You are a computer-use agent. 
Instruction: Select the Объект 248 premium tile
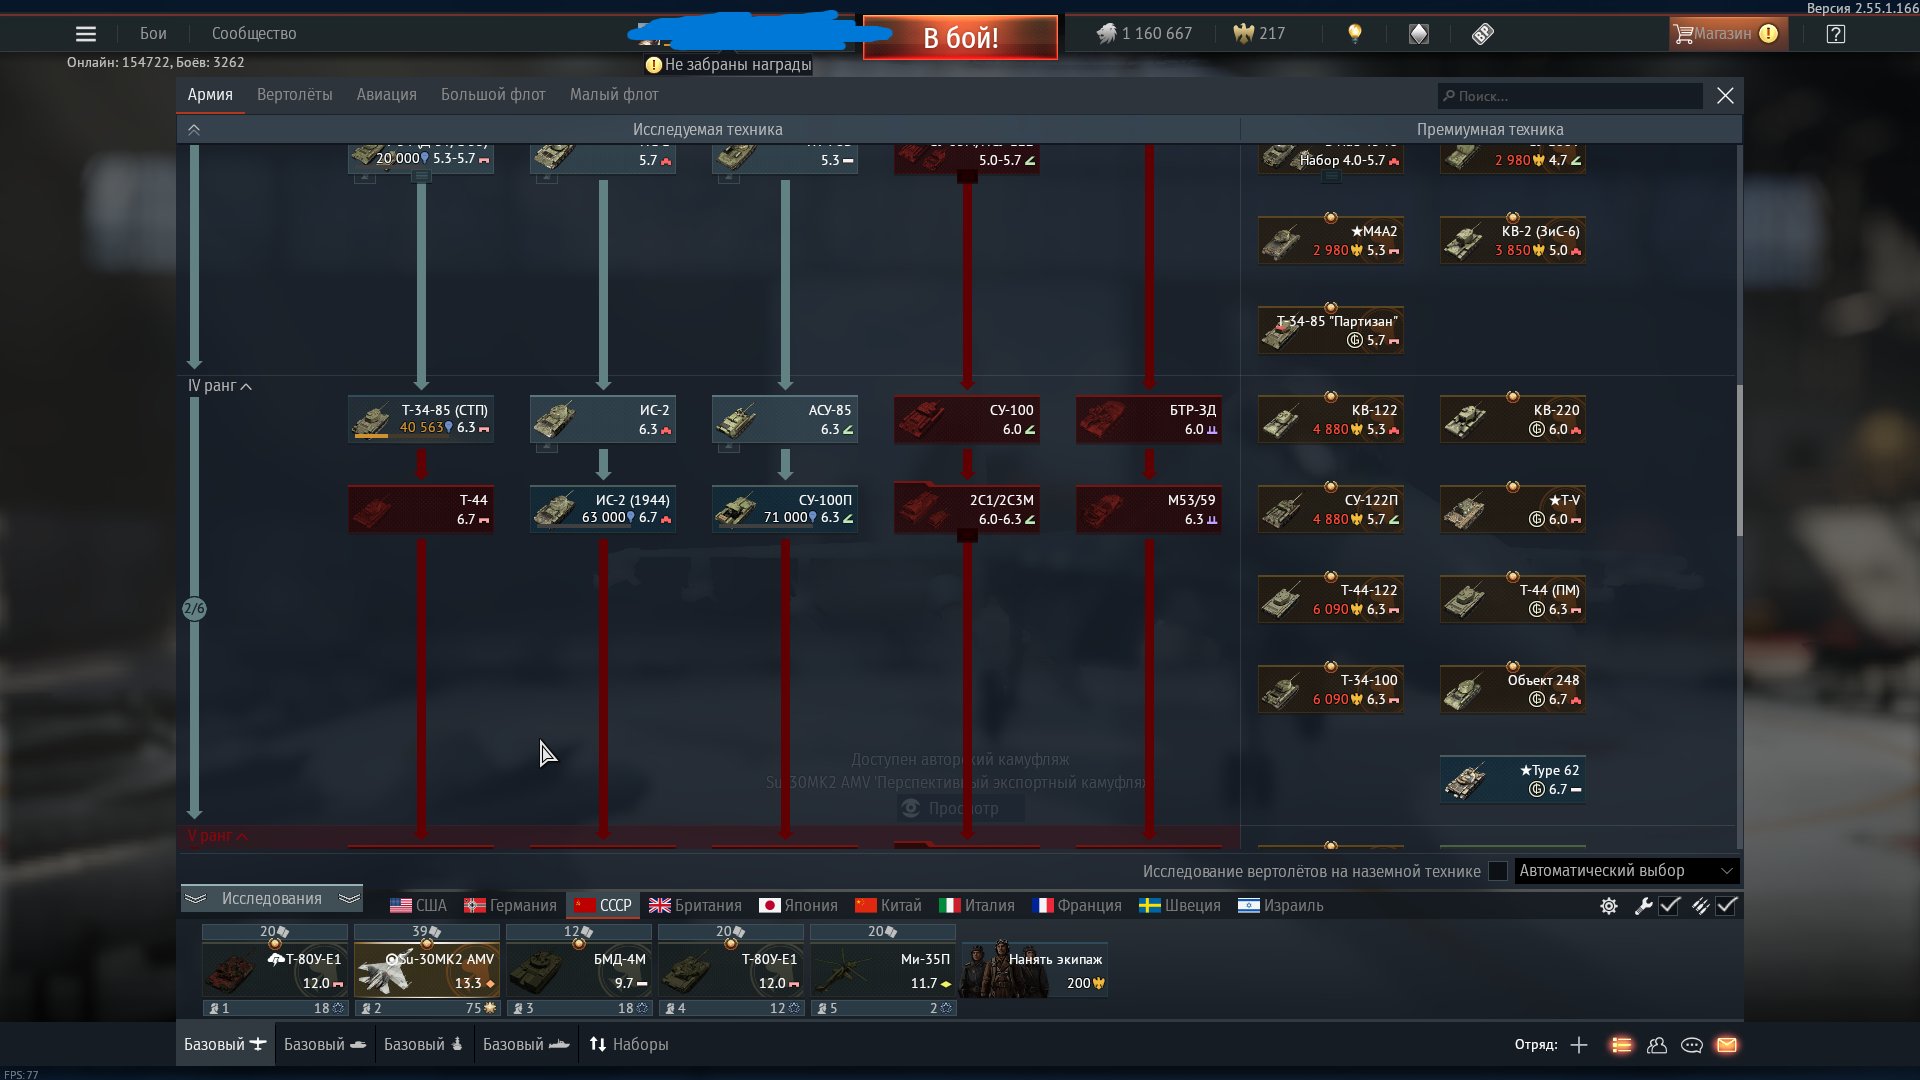coord(1513,690)
